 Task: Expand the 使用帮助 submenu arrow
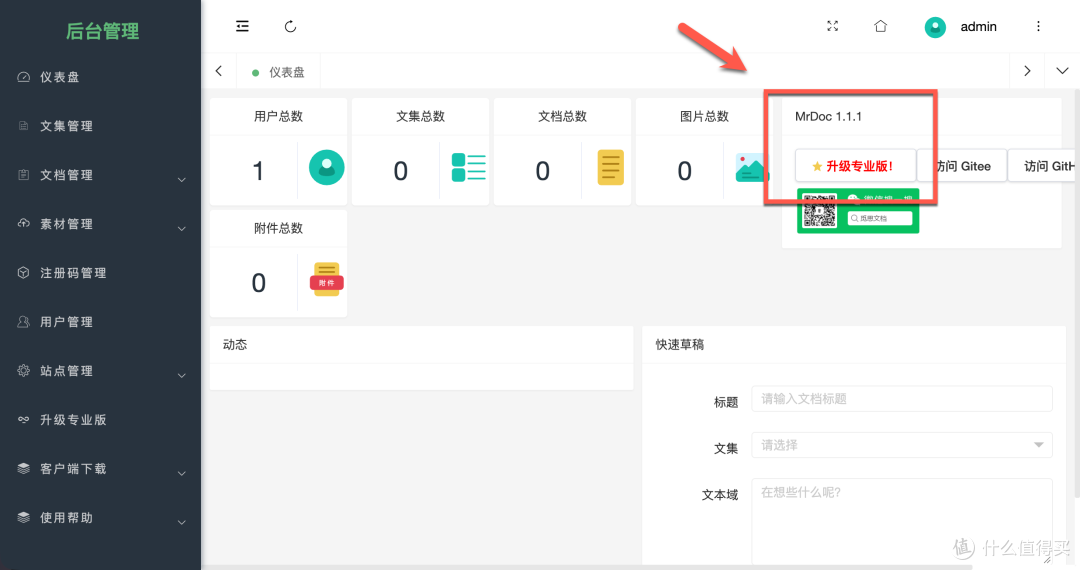point(182,522)
